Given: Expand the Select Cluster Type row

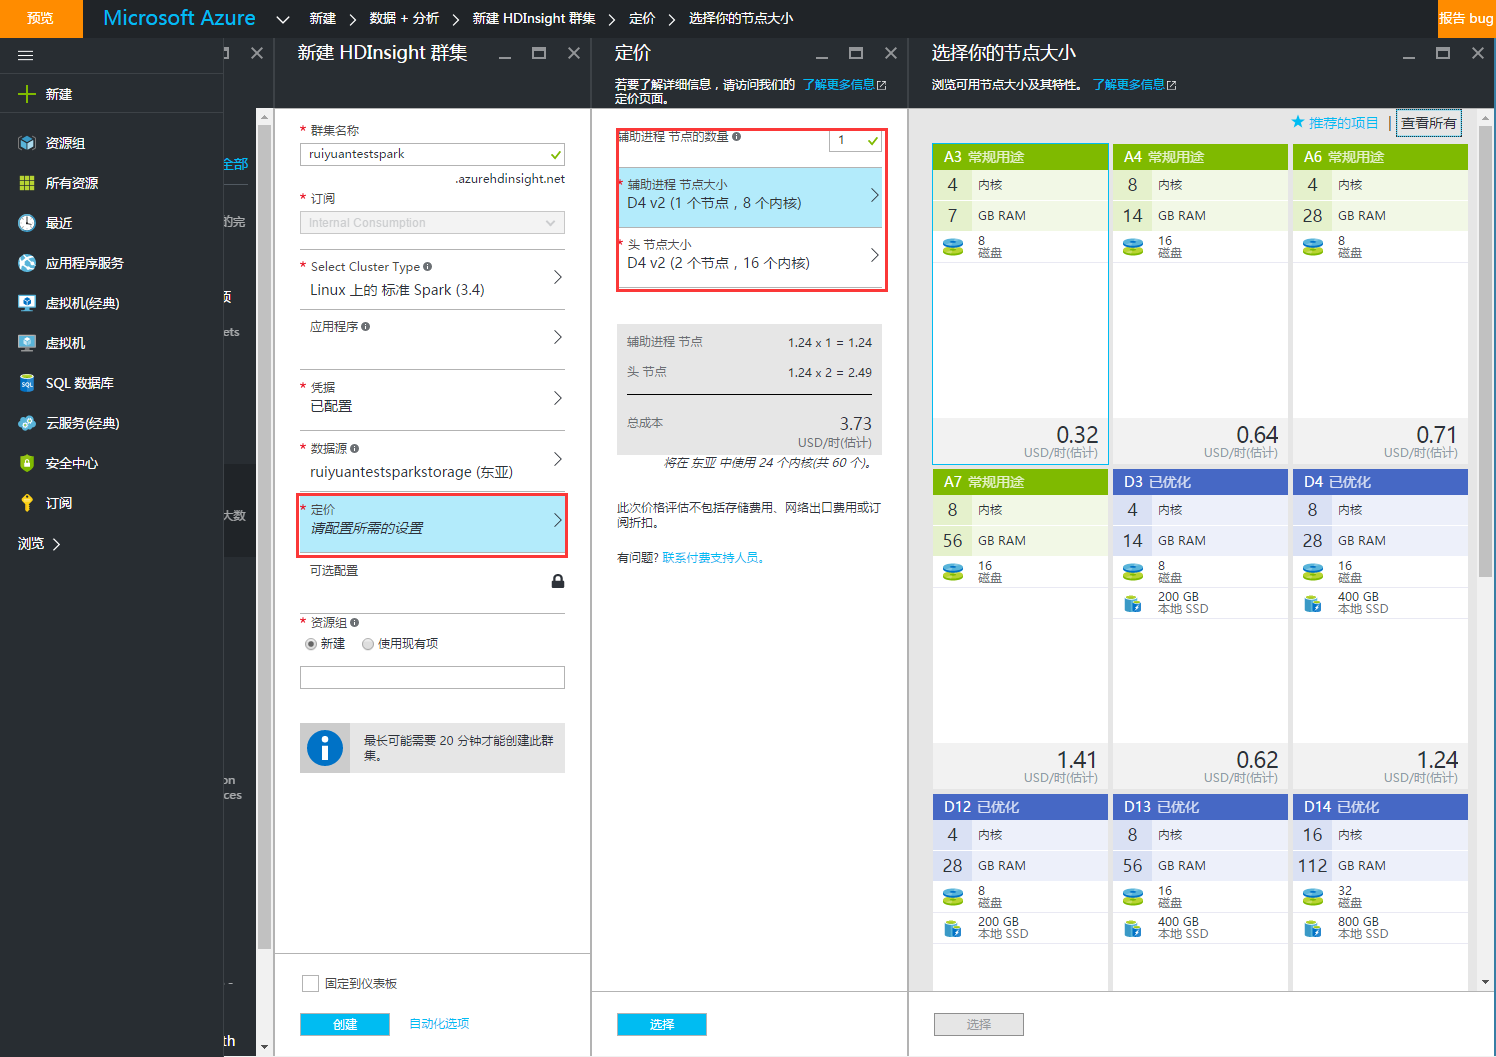Looking at the screenshot, I should (432, 278).
